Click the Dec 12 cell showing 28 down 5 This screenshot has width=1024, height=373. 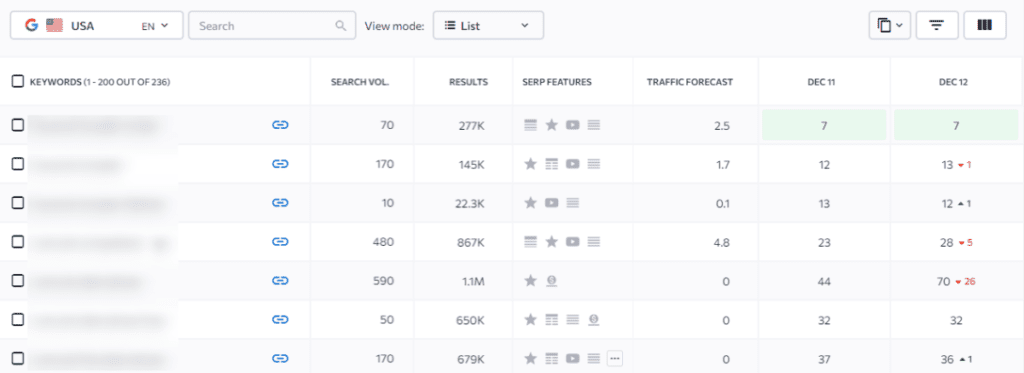957,242
